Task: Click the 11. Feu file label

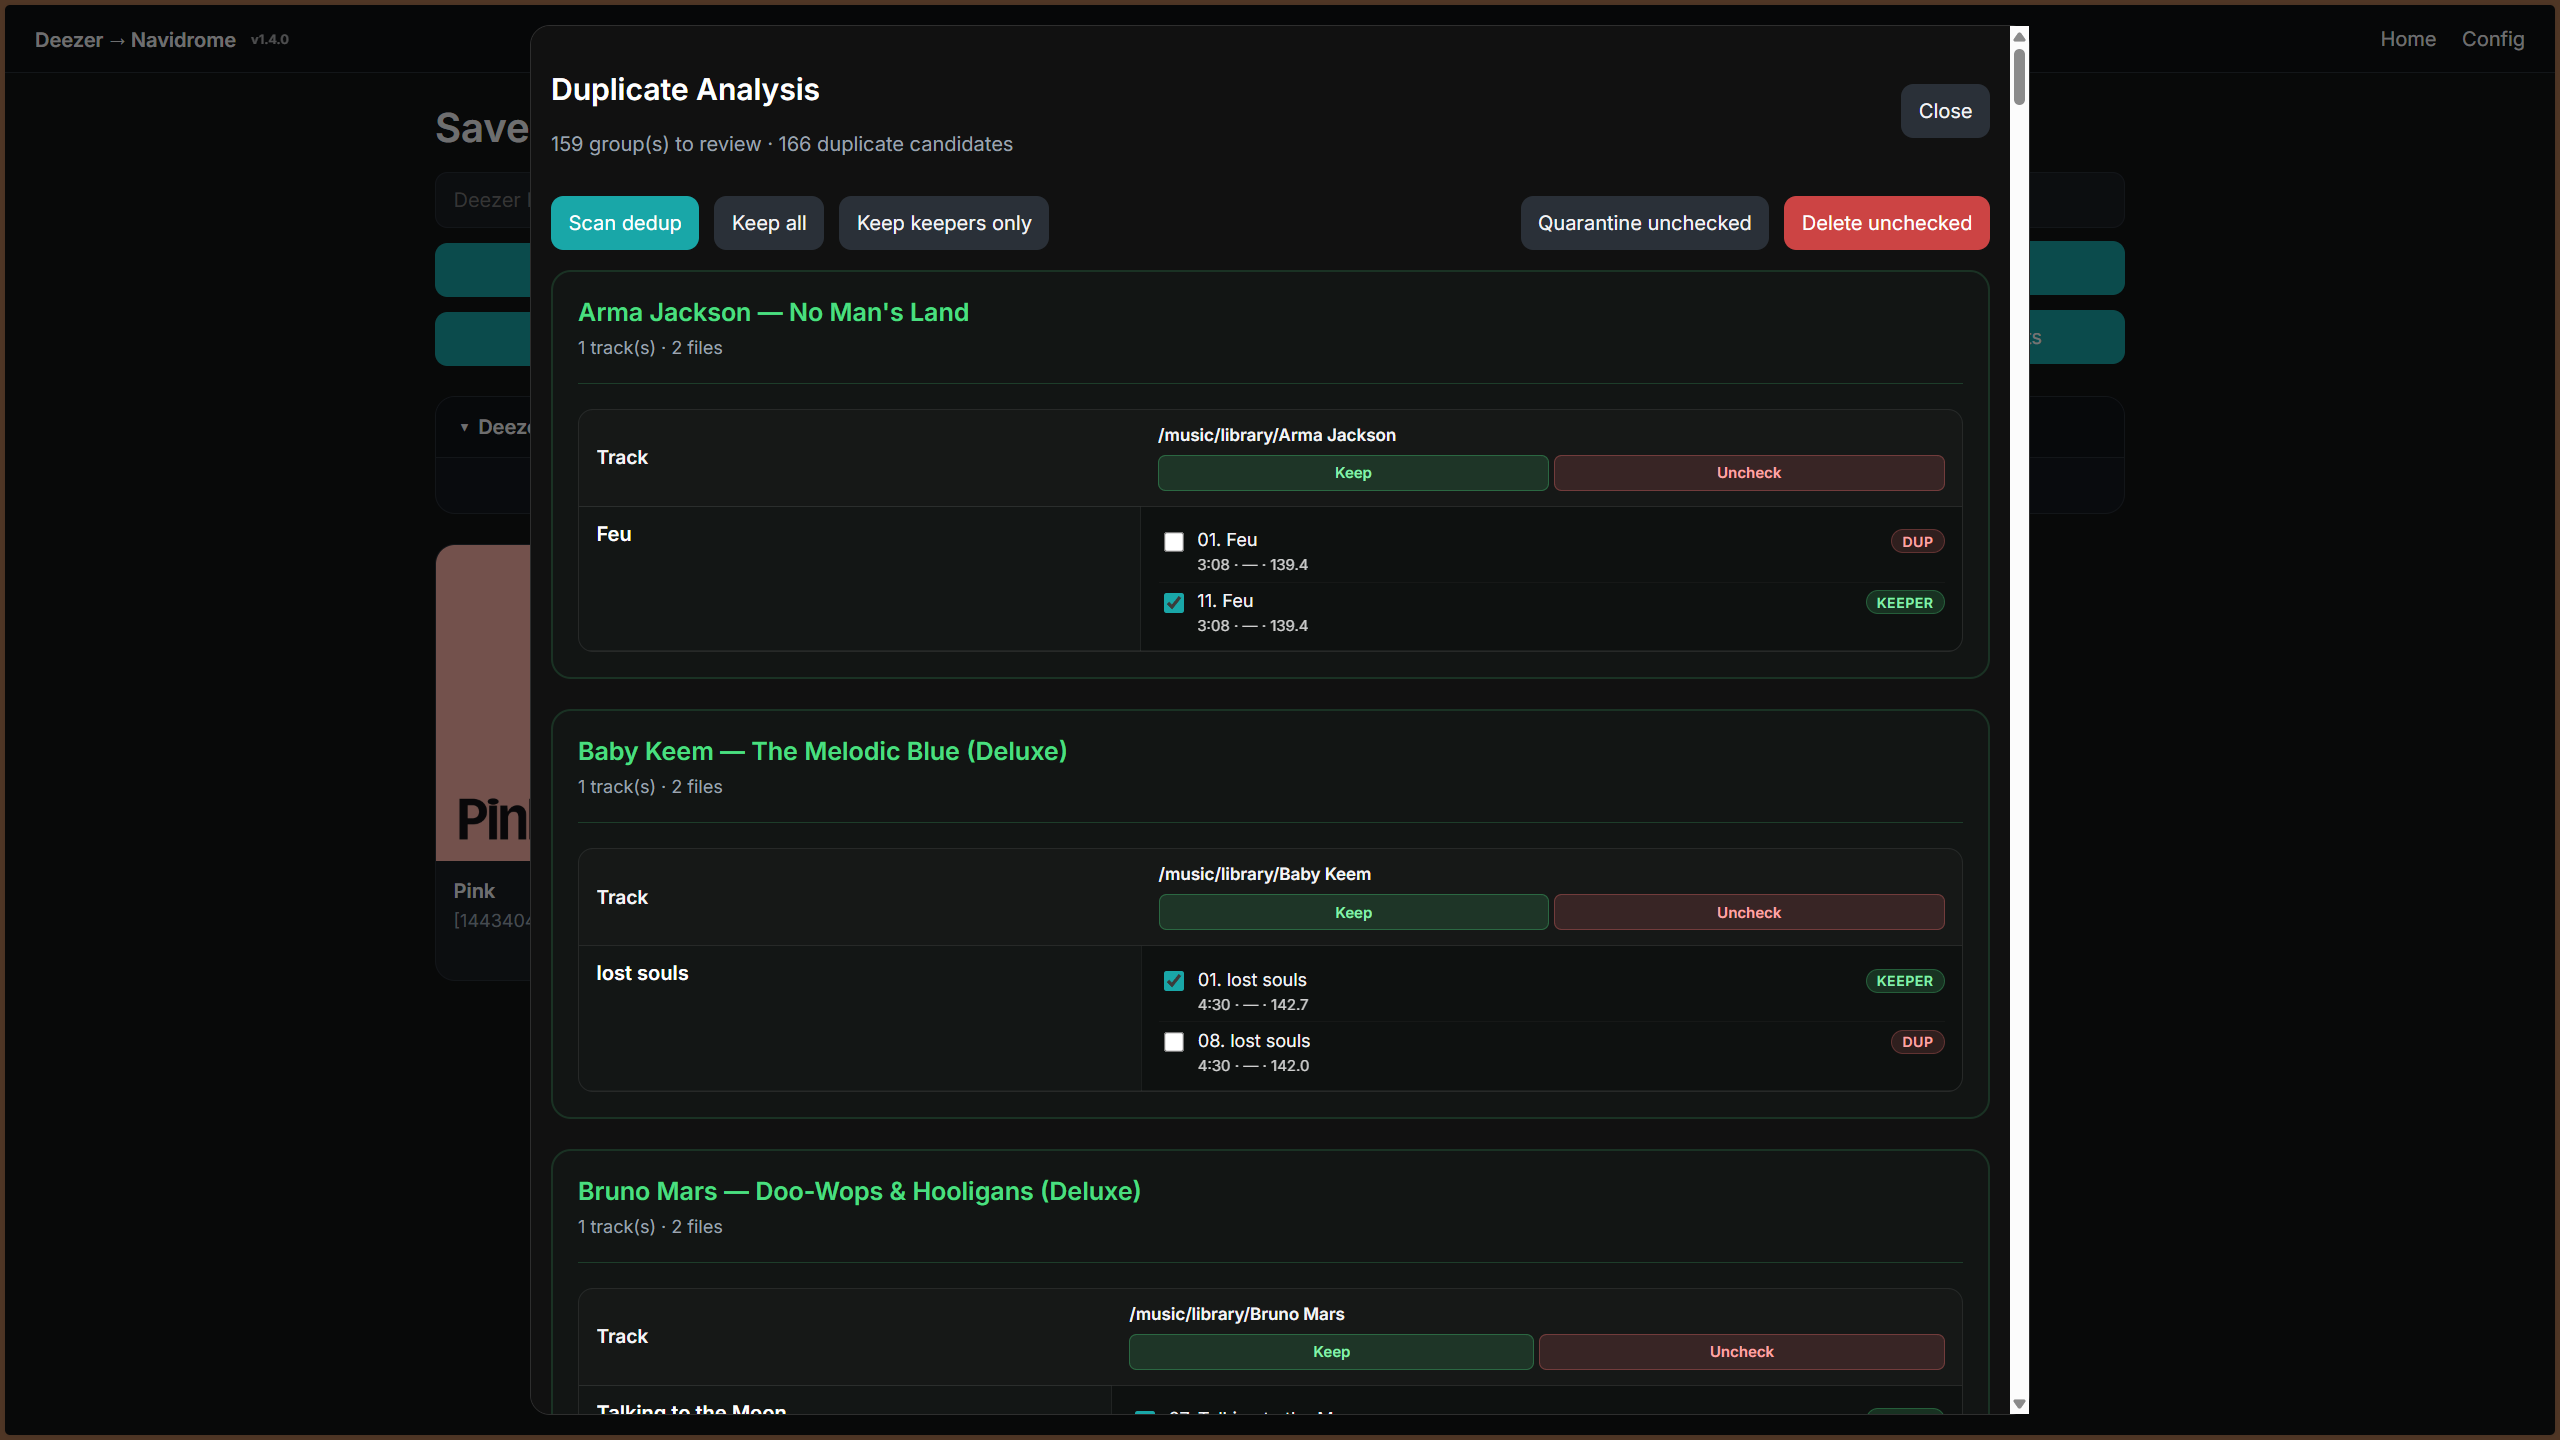Action: (1225, 601)
